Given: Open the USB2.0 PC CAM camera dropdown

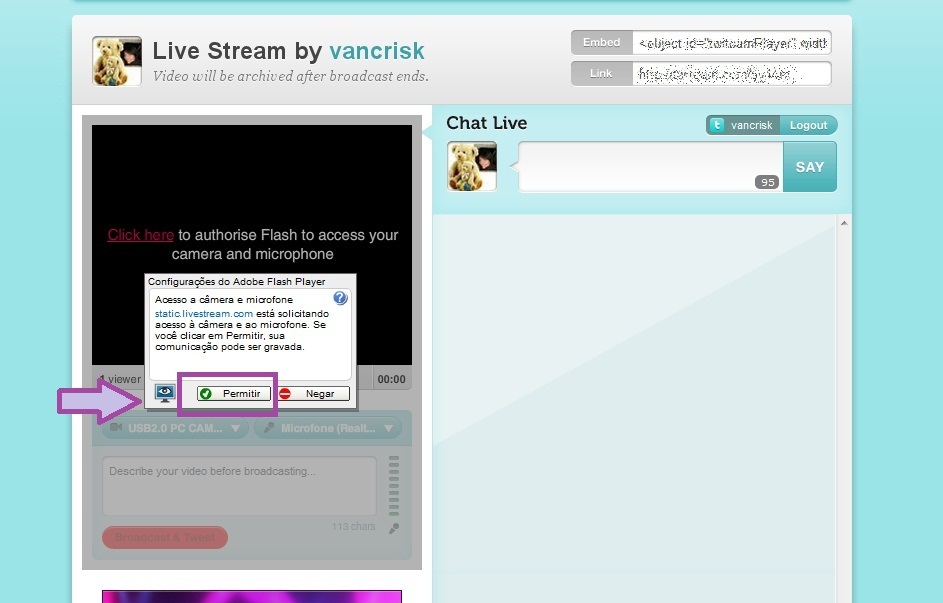Looking at the screenshot, I should 174,428.
